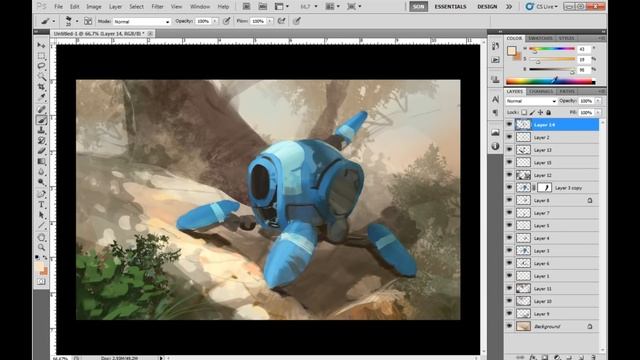Click toolbox background color swatch
This screenshot has width=640, height=360.
(44, 271)
